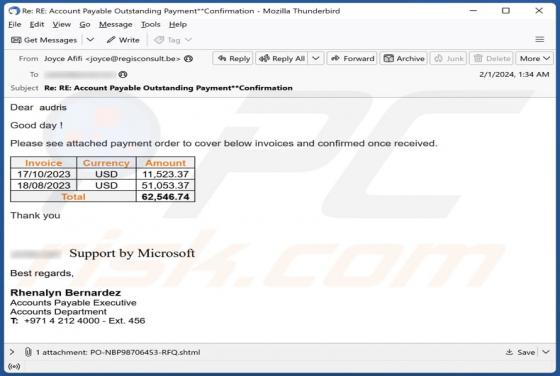This screenshot has width=560, height=376.
Task: Open the File menu
Action: pyautogui.click(x=15, y=24)
